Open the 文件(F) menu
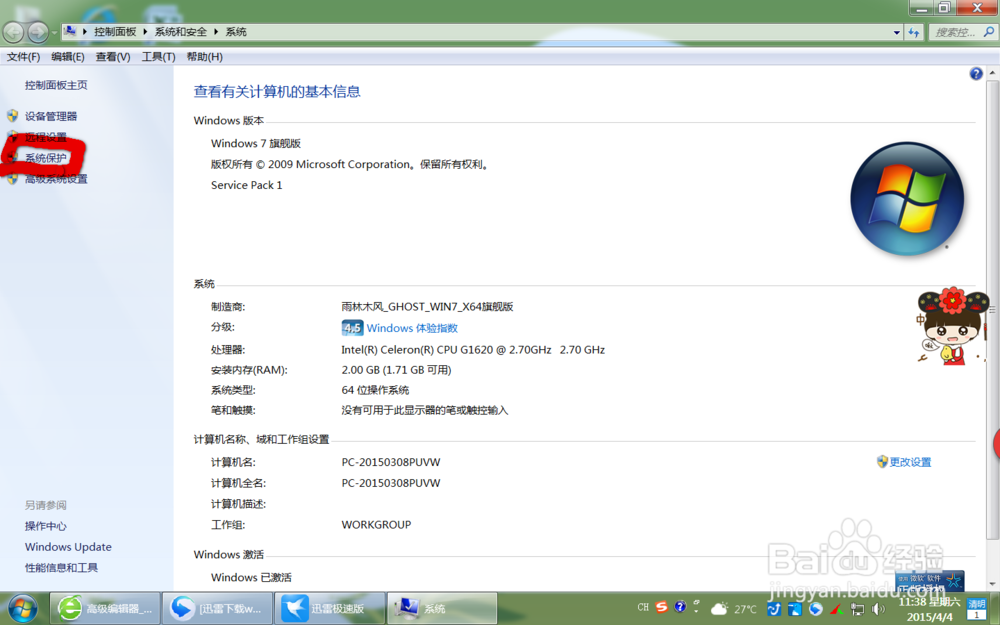1000x625 pixels. point(23,57)
